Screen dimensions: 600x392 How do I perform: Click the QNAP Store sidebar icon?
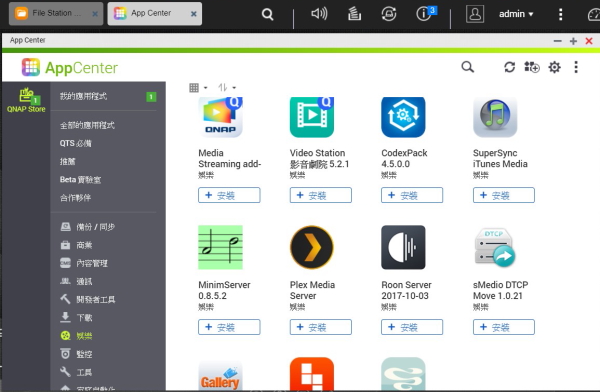[x=26, y=100]
